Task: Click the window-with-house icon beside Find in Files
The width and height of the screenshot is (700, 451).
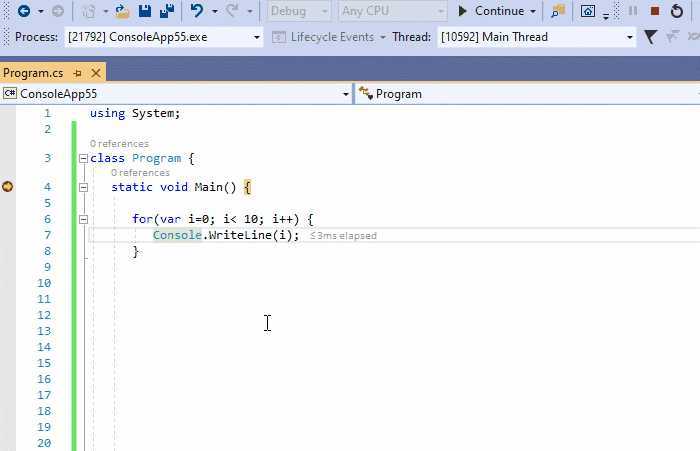Action: 588,11
